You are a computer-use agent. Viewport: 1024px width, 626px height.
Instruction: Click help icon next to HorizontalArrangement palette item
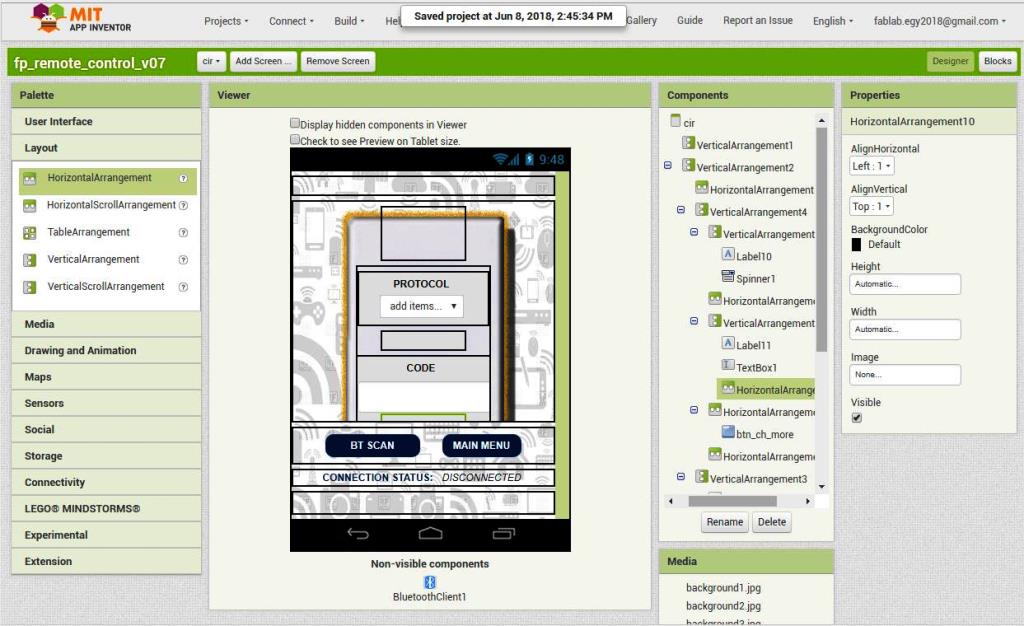tap(184, 178)
